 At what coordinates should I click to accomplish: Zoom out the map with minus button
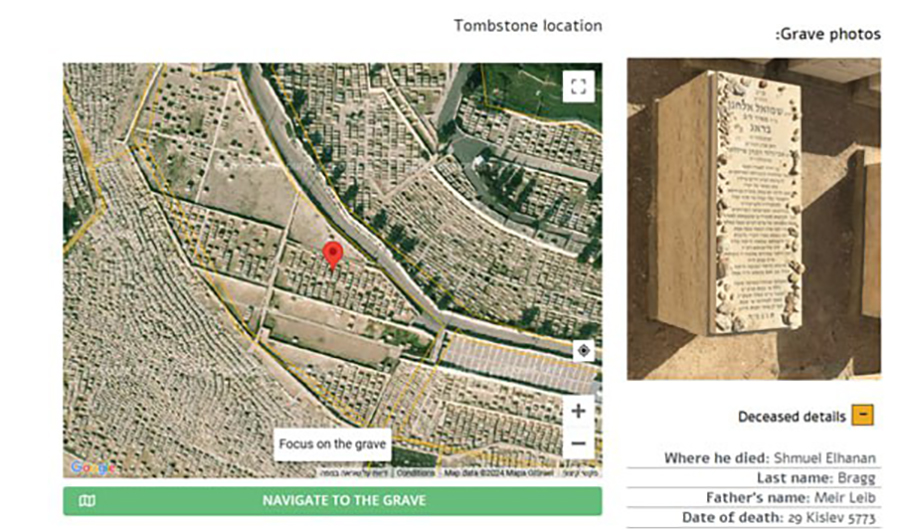point(578,443)
